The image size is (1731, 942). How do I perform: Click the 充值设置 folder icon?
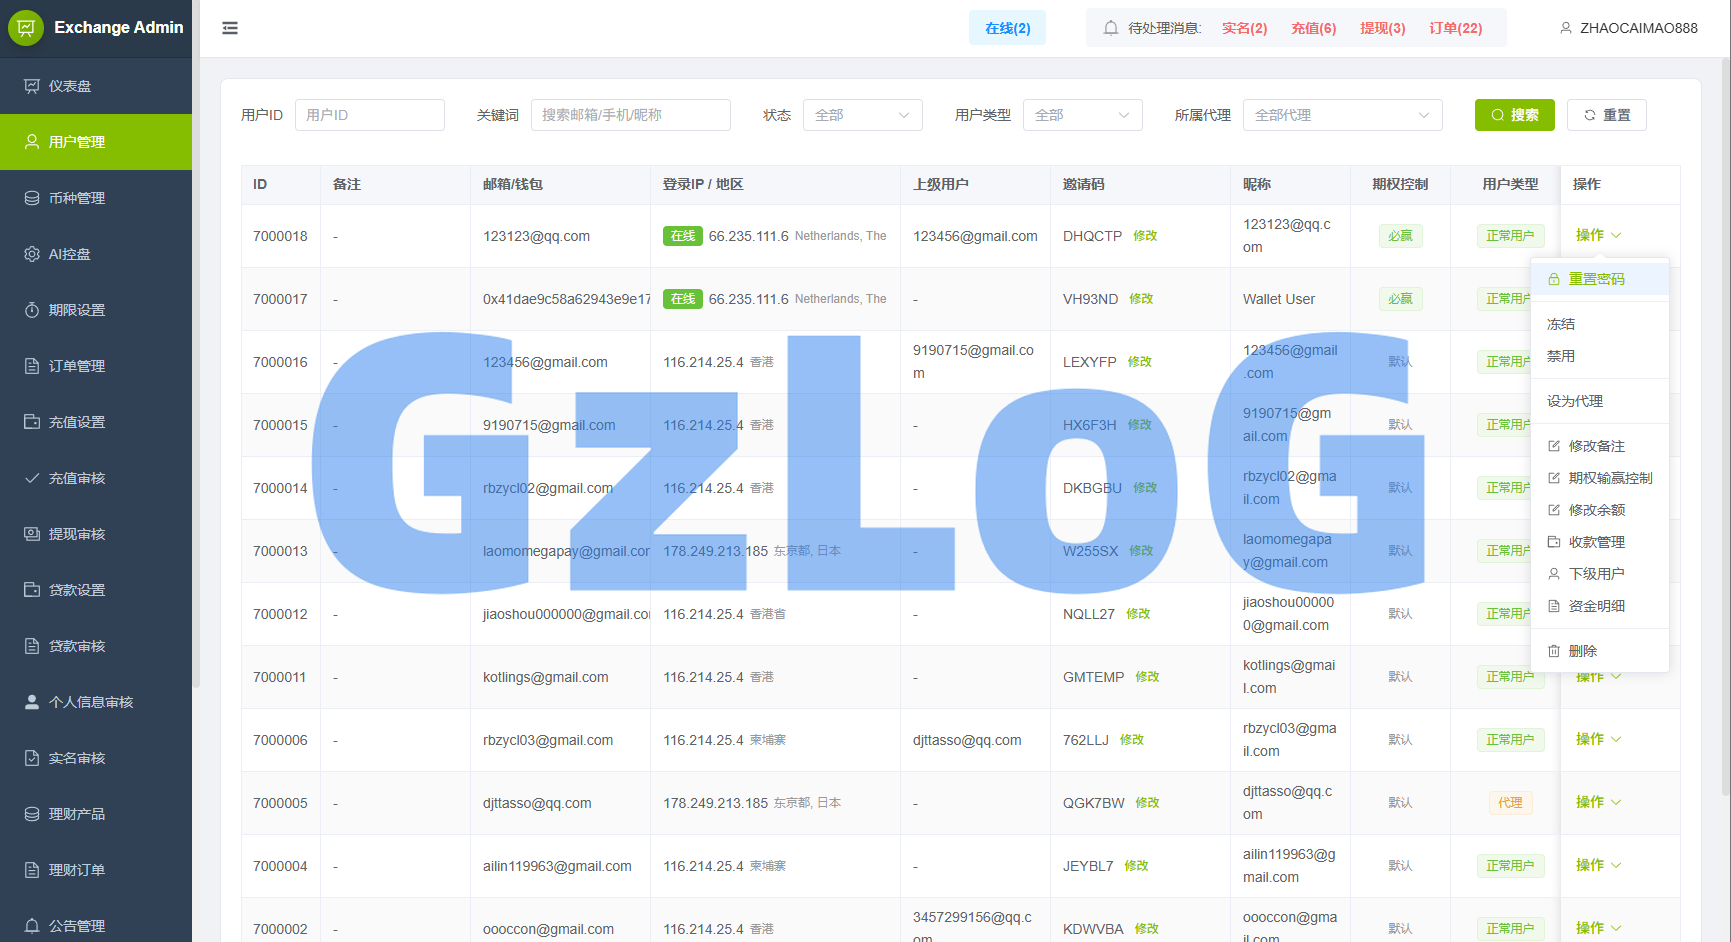[x=32, y=422]
